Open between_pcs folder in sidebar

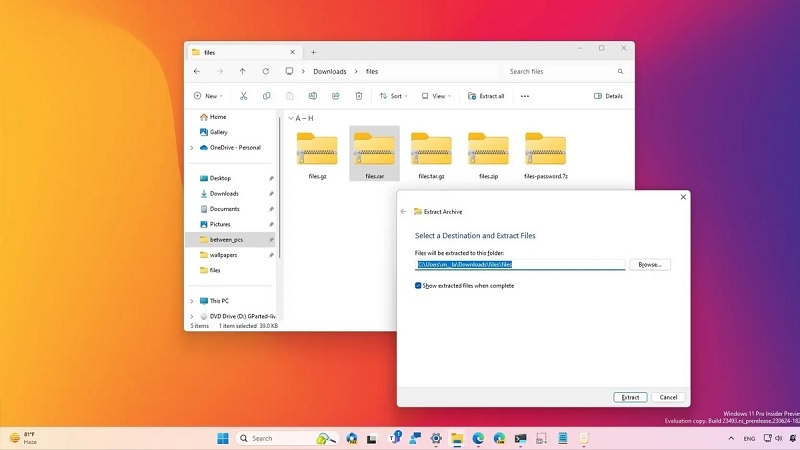click(x=230, y=239)
